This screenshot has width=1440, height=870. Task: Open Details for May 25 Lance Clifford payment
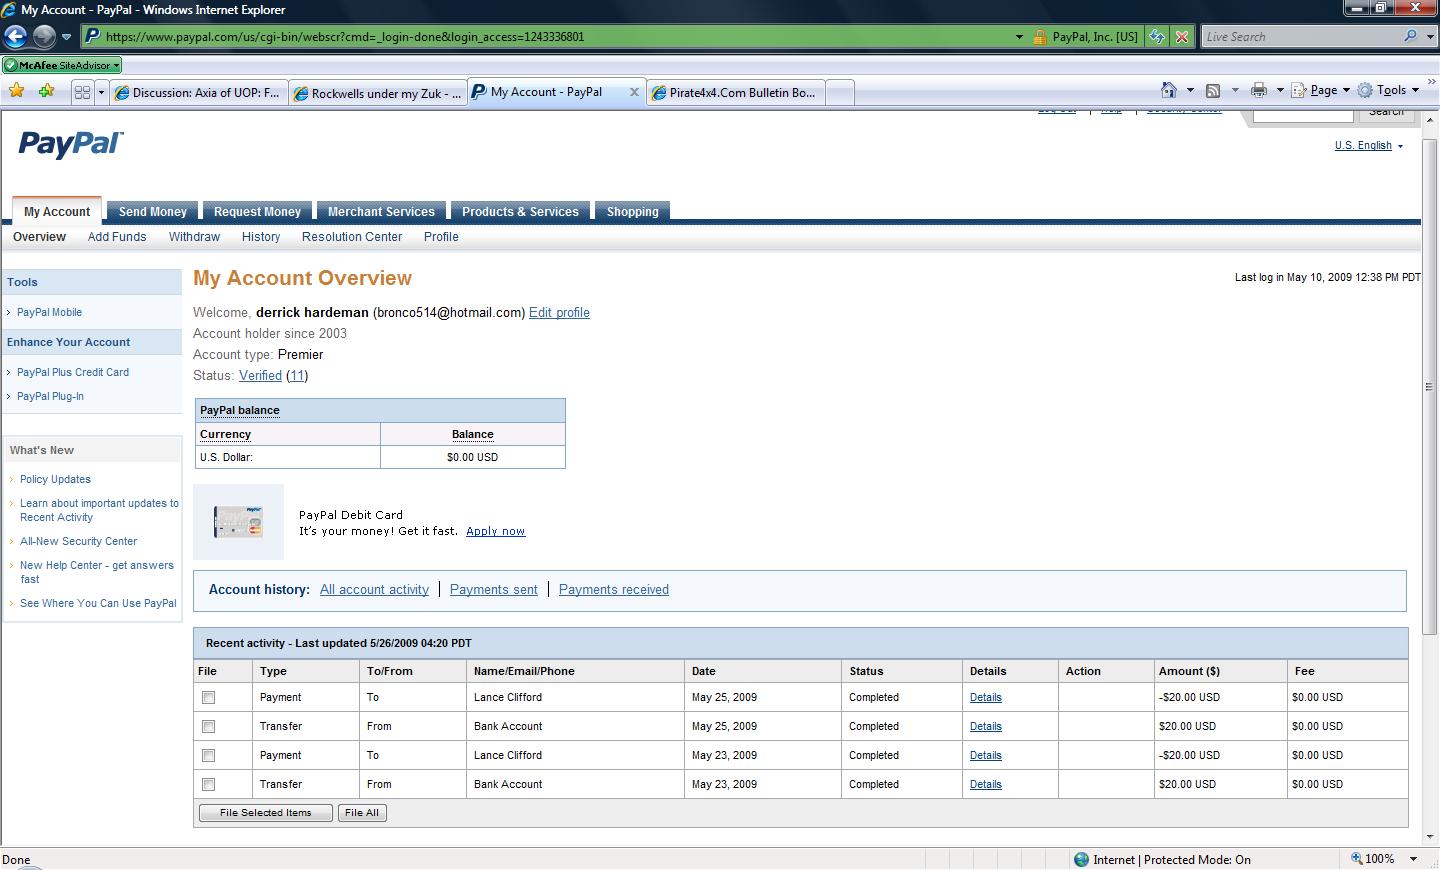[986, 698]
